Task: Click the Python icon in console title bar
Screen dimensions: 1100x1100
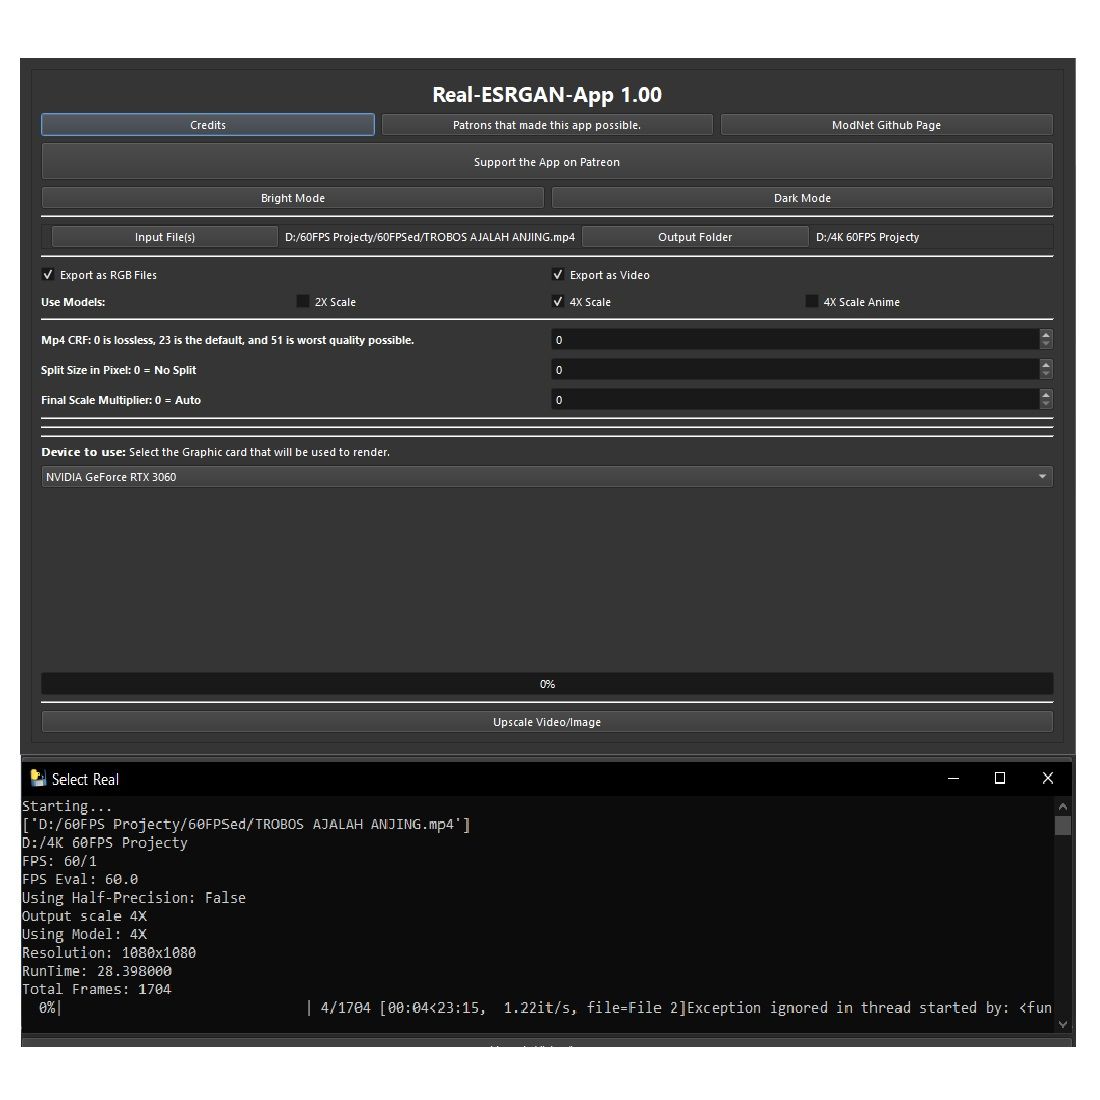Action: (38, 778)
